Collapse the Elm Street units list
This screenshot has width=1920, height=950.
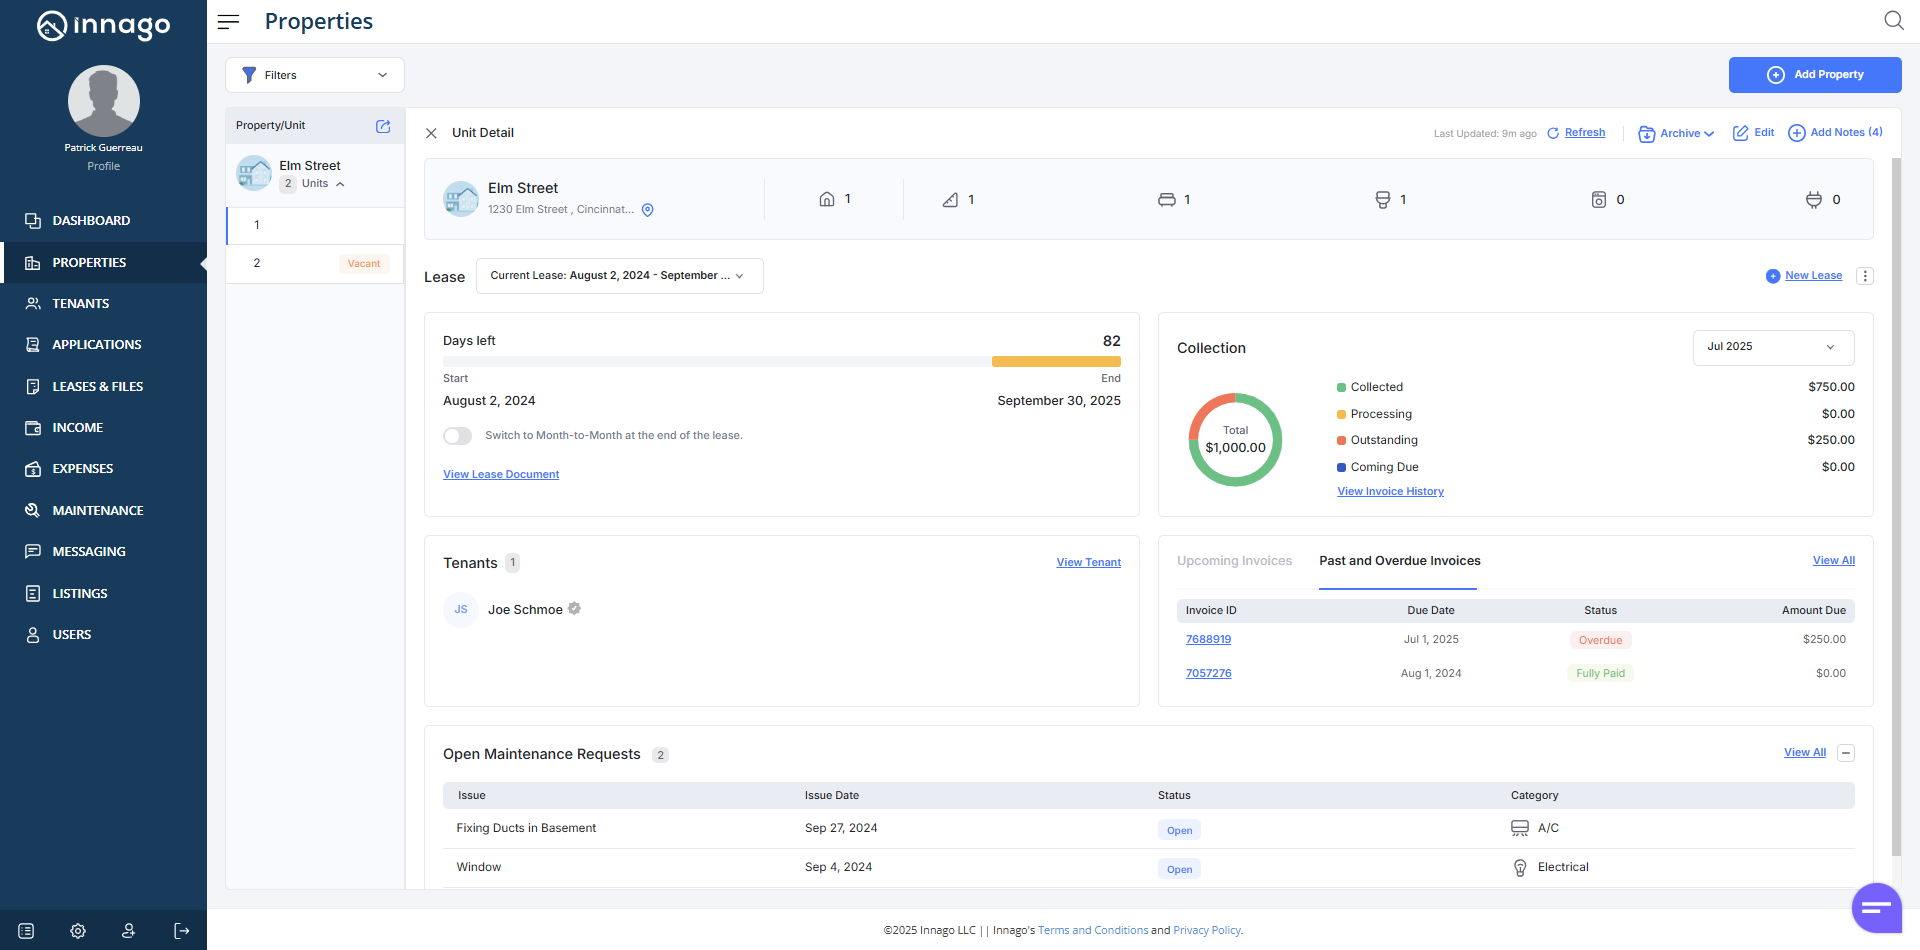341,184
